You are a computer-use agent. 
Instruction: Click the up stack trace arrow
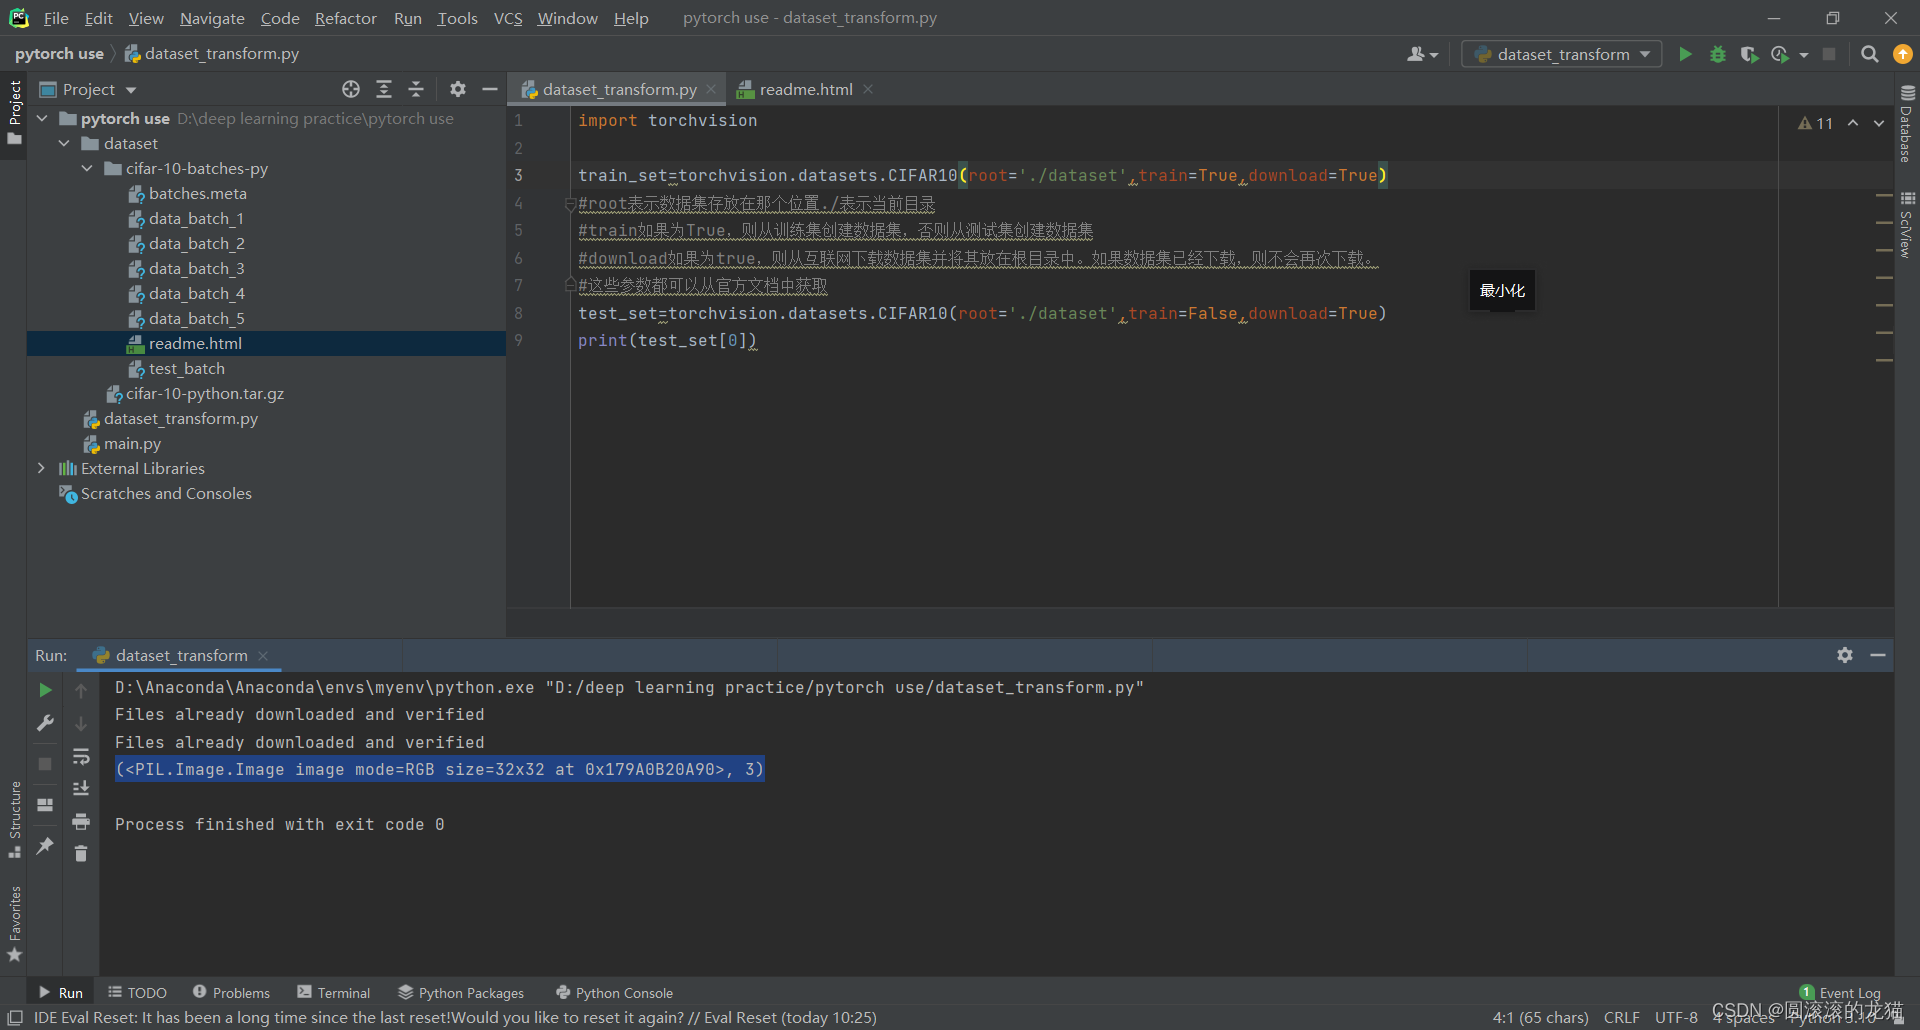pyautogui.click(x=81, y=691)
